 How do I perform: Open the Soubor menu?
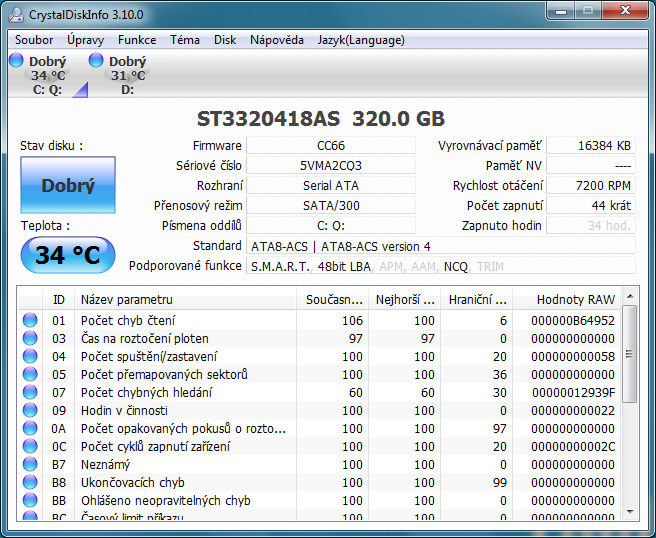coord(34,40)
